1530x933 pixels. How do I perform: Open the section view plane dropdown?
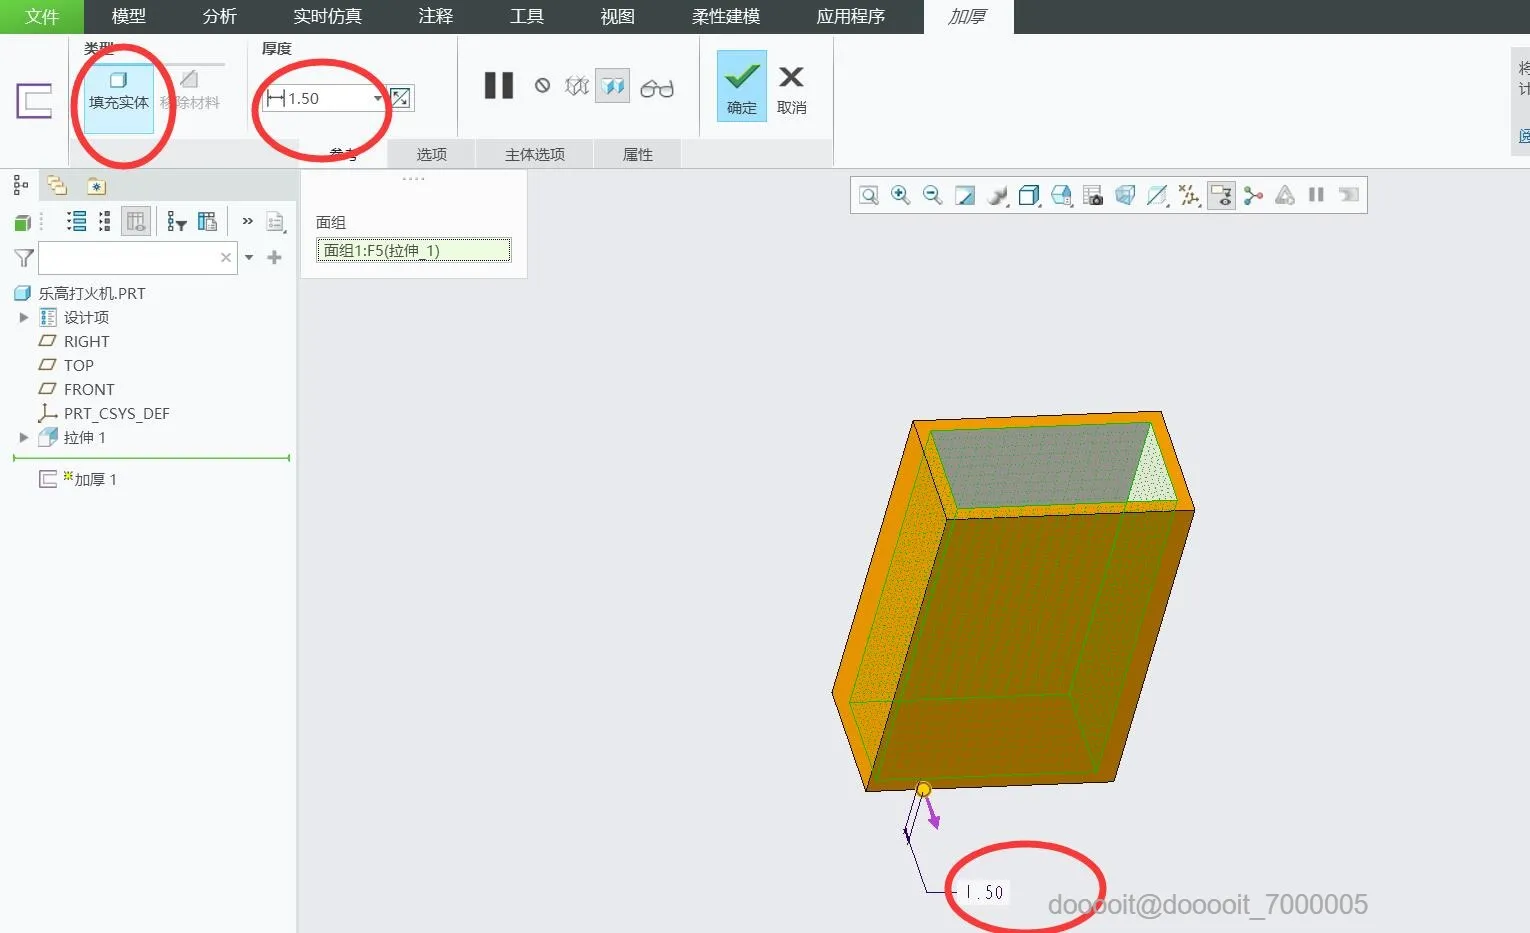click(x=1157, y=195)
